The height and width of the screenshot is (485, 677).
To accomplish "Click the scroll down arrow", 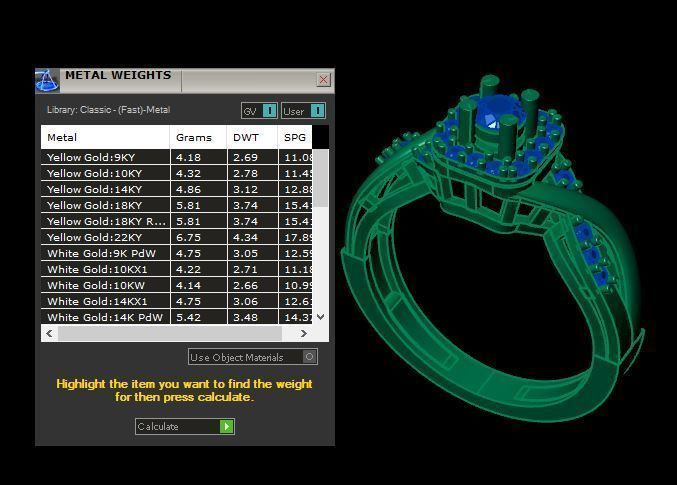I will tap(320, 317).
